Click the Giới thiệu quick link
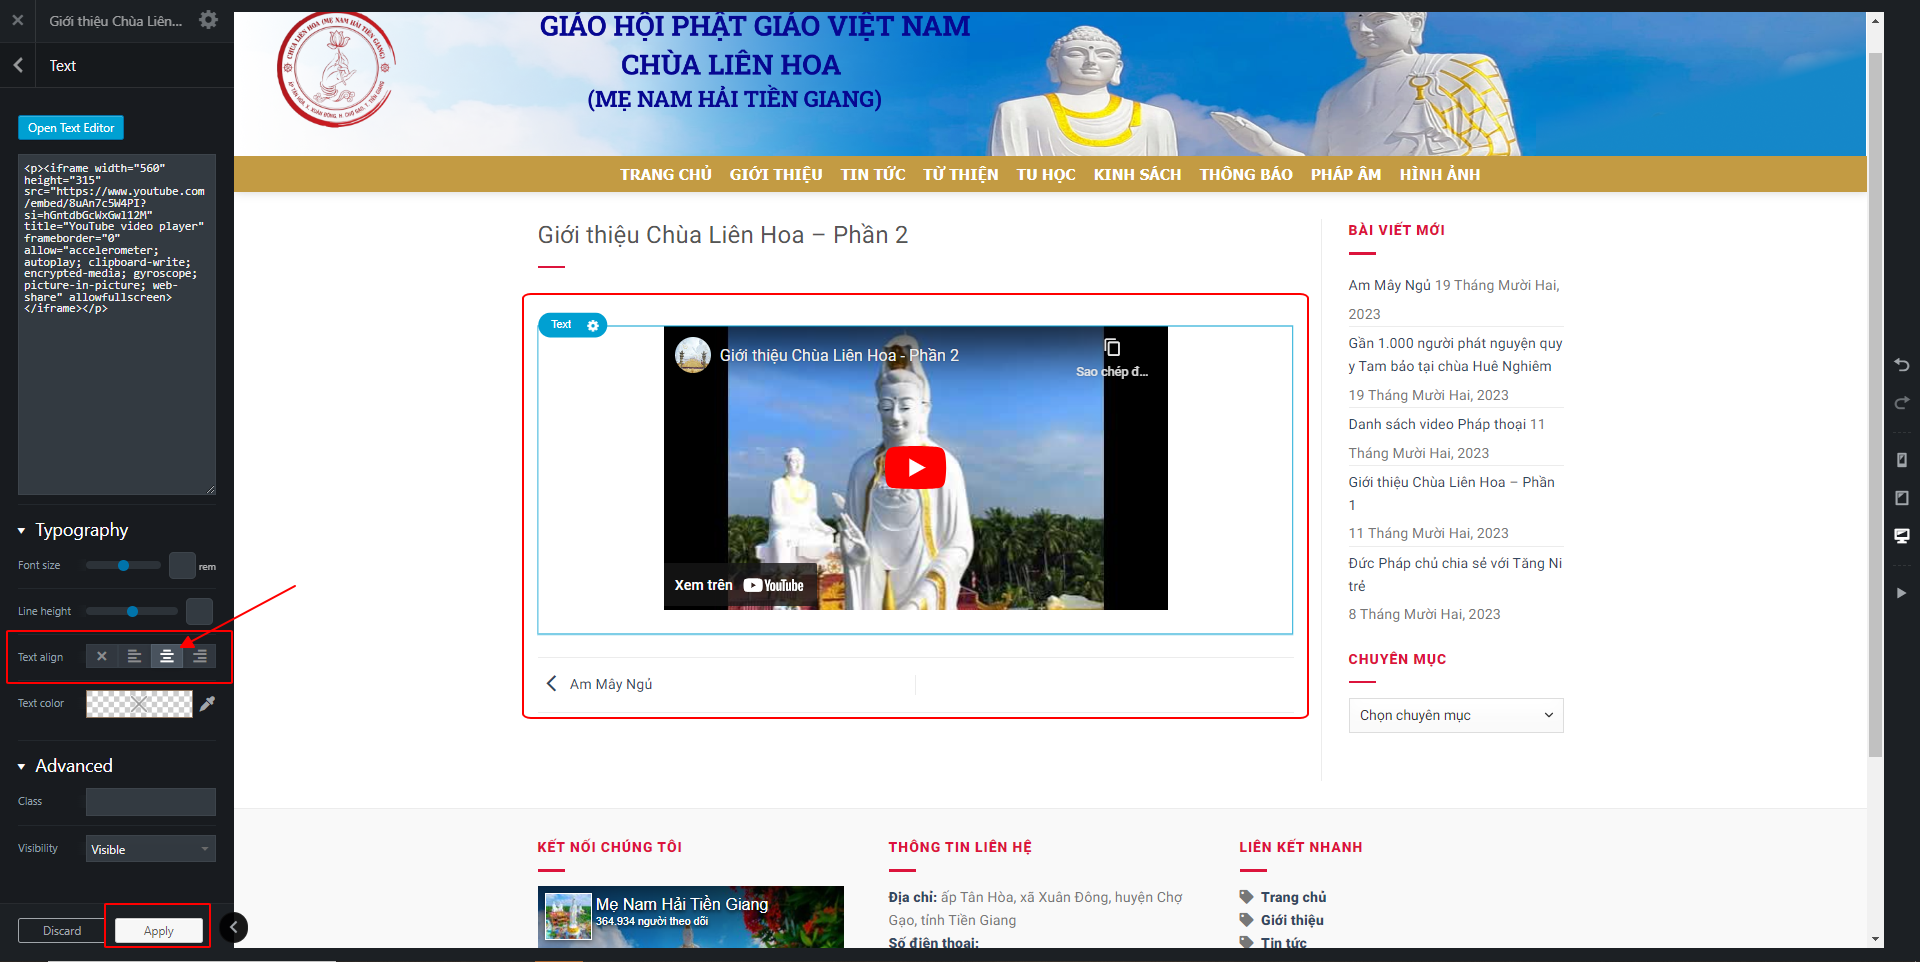1920x962 pixels. click(1292, 920)
